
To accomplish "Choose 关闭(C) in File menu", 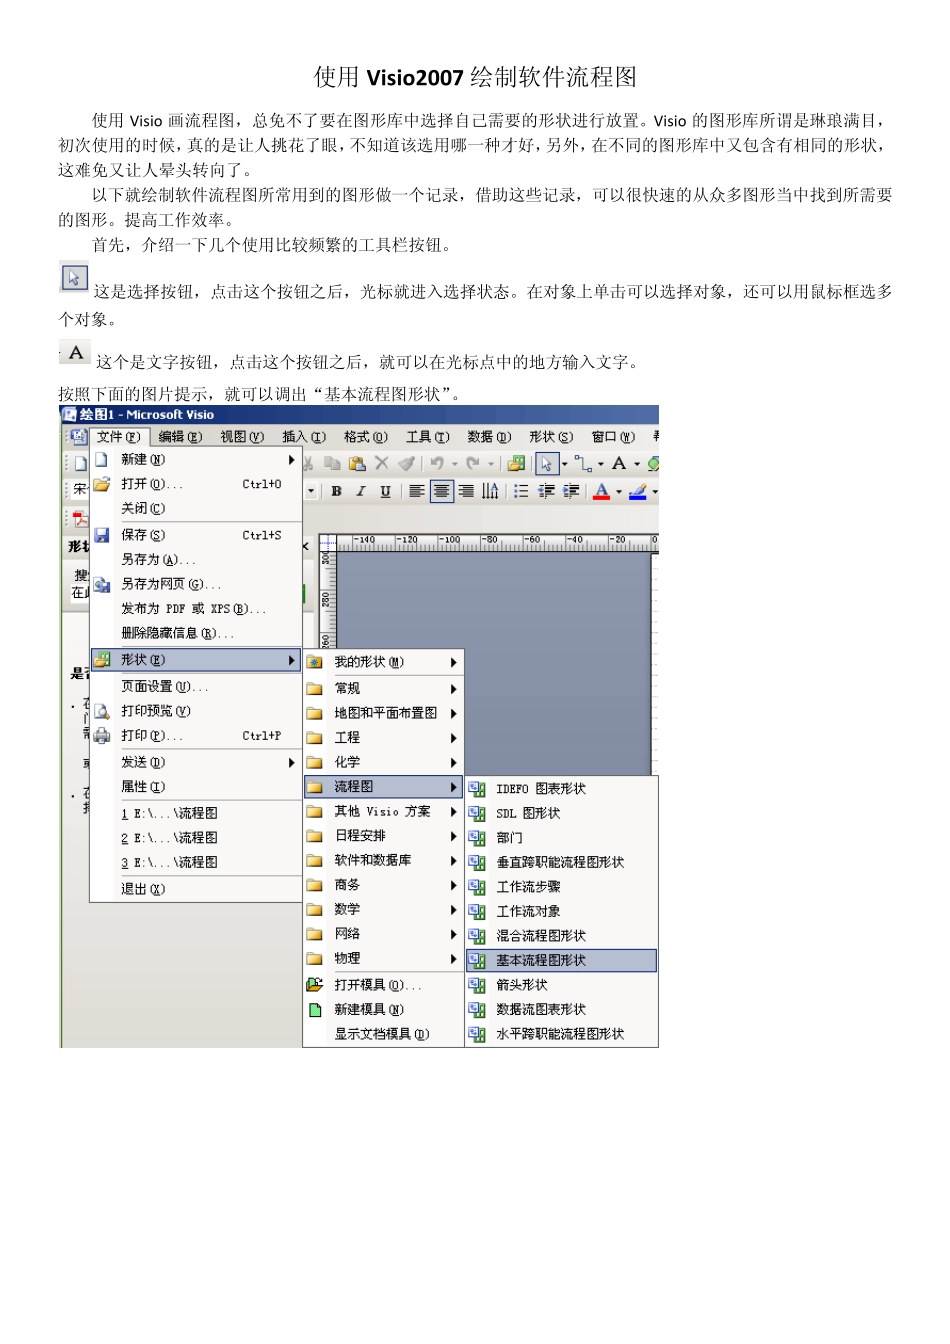I will tap(196, 508).
